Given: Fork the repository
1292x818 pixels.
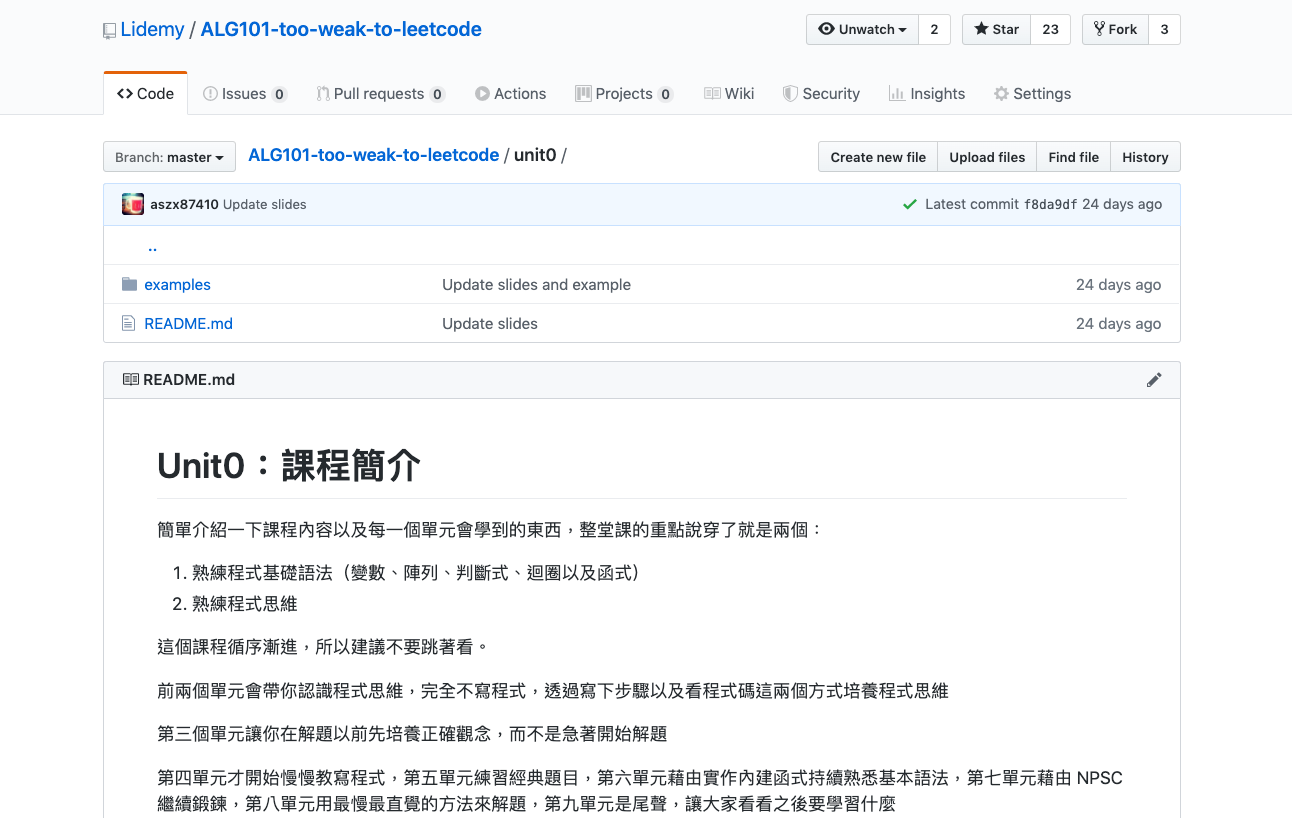Looking at the screenshot, I should coord(1115,29).
